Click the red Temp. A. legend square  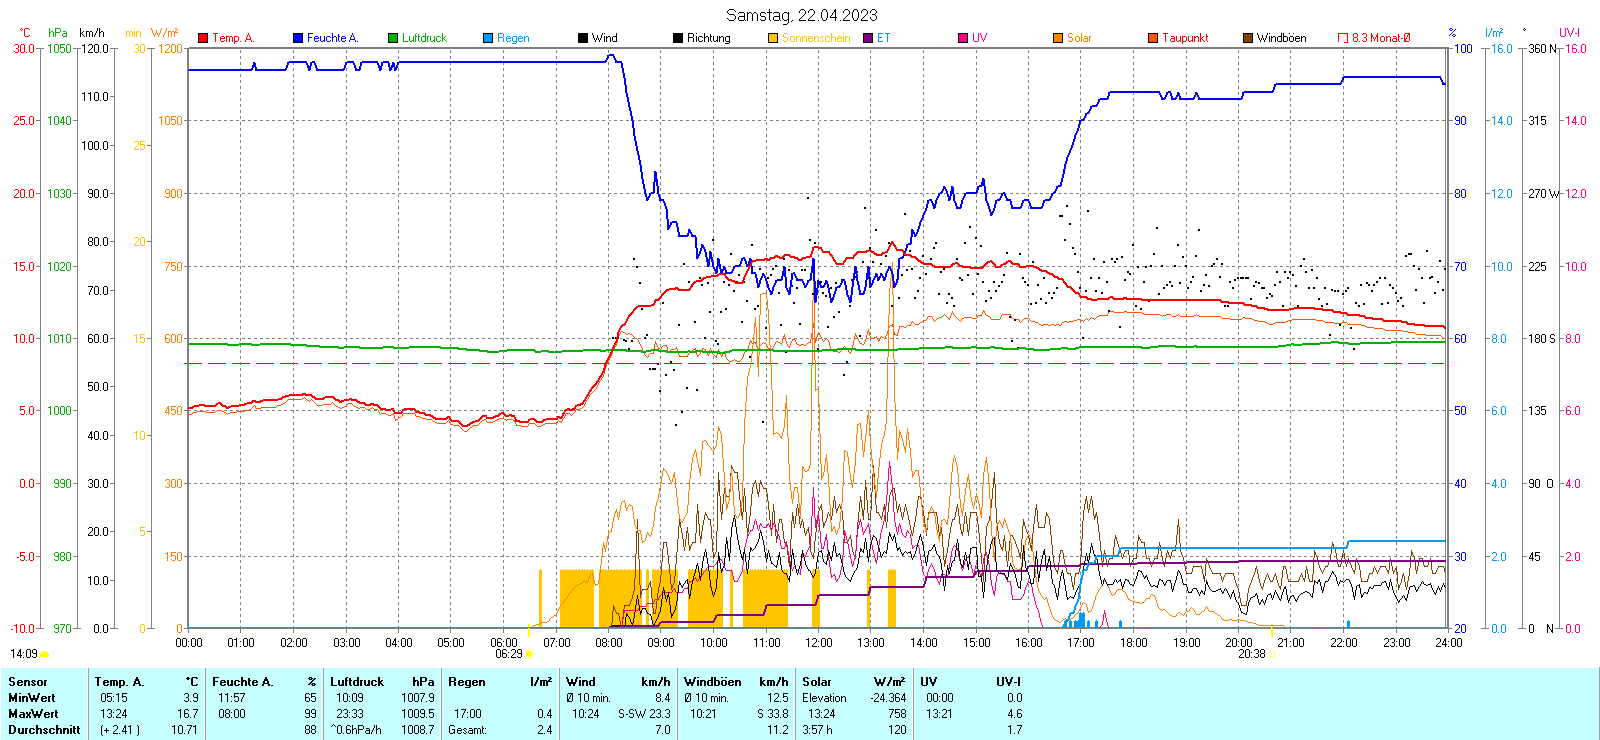[x=203, y=38]
